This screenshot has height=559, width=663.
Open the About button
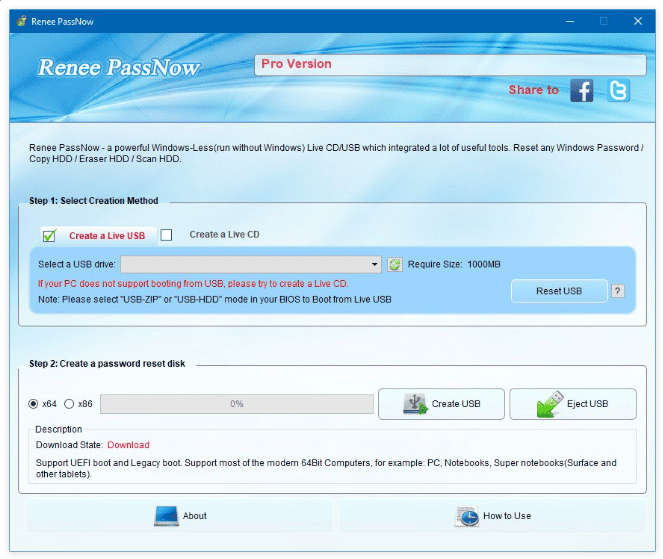(x=180, y=516)
